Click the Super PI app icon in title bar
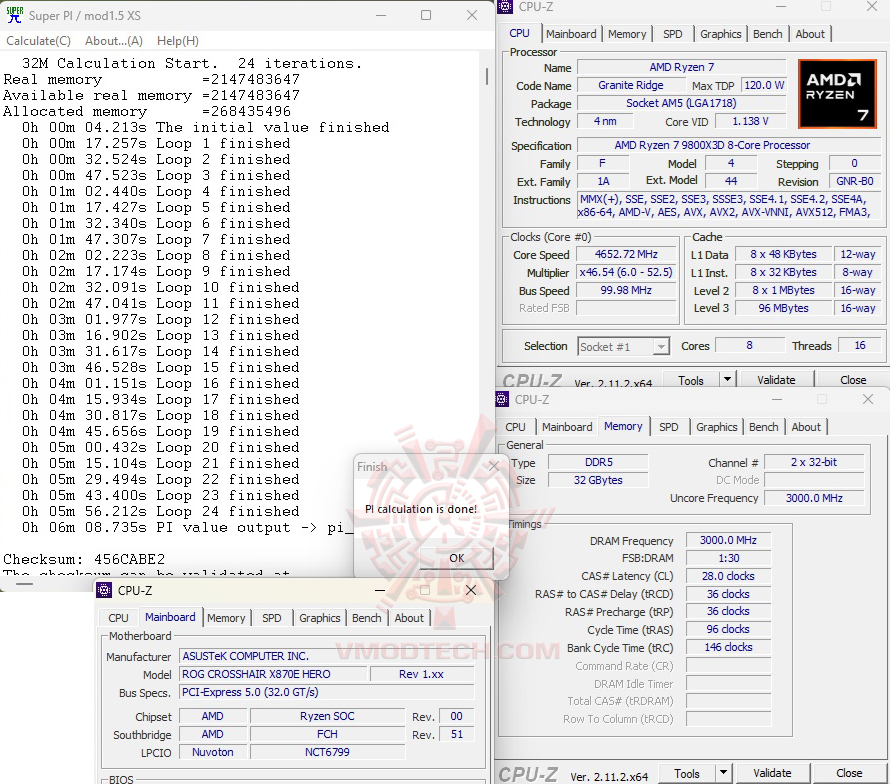 tap(14, 15)
